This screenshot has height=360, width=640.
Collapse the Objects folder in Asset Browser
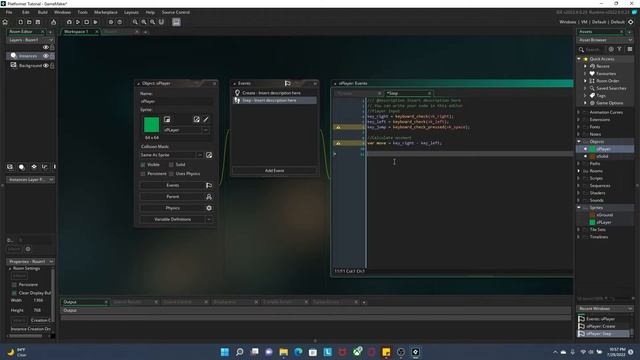click(579, 142)
